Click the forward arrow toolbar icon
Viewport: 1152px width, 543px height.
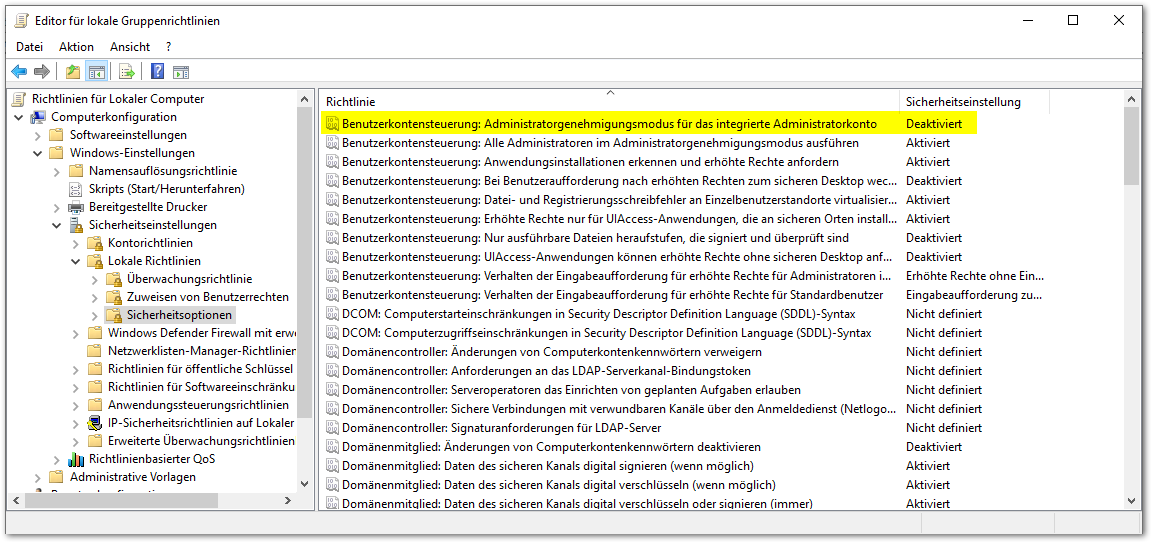41,71
